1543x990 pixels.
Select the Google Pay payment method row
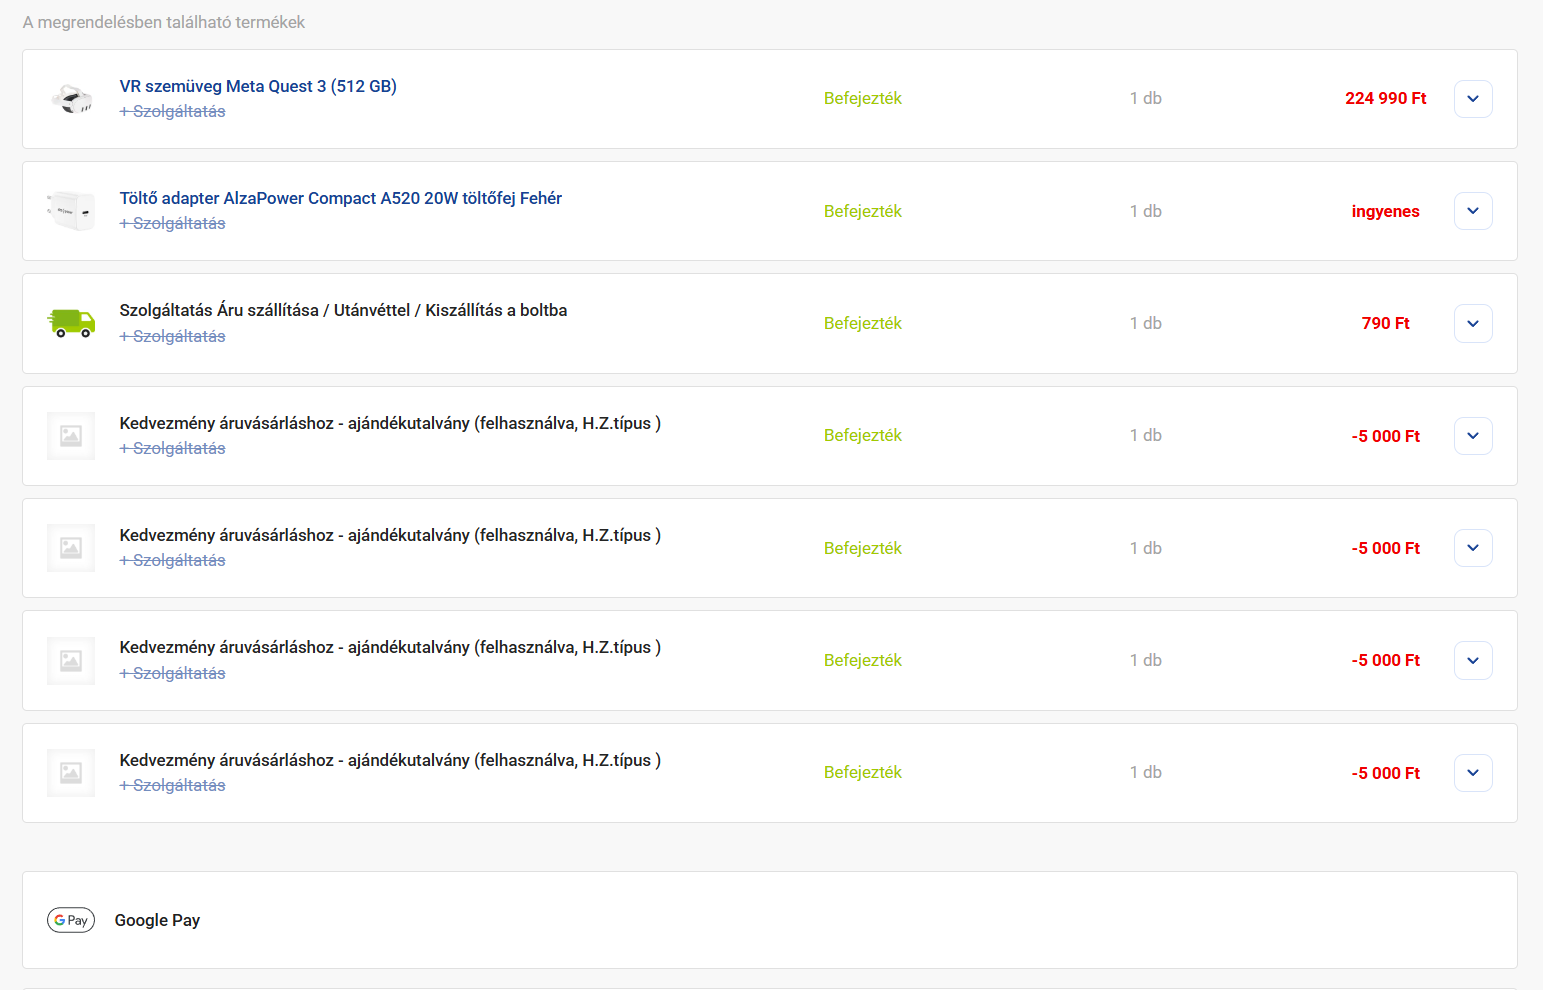(770, 920)
